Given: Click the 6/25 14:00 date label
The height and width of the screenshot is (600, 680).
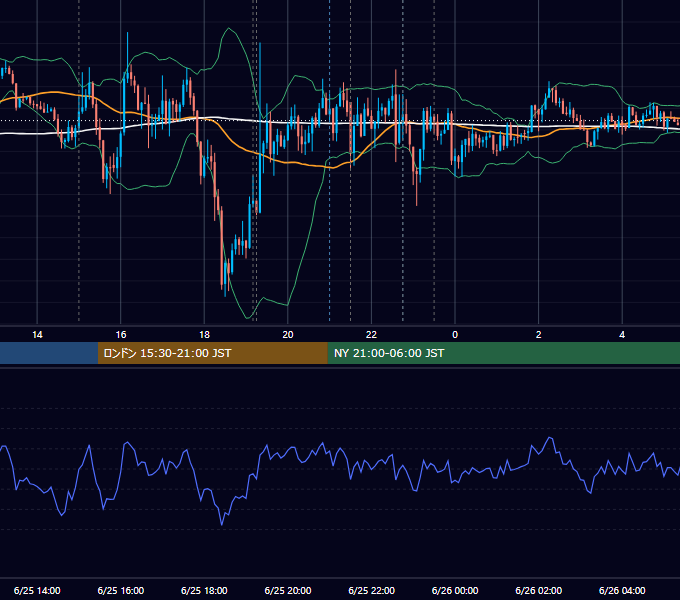Looking at the screenshot, I should click(37, 590).
